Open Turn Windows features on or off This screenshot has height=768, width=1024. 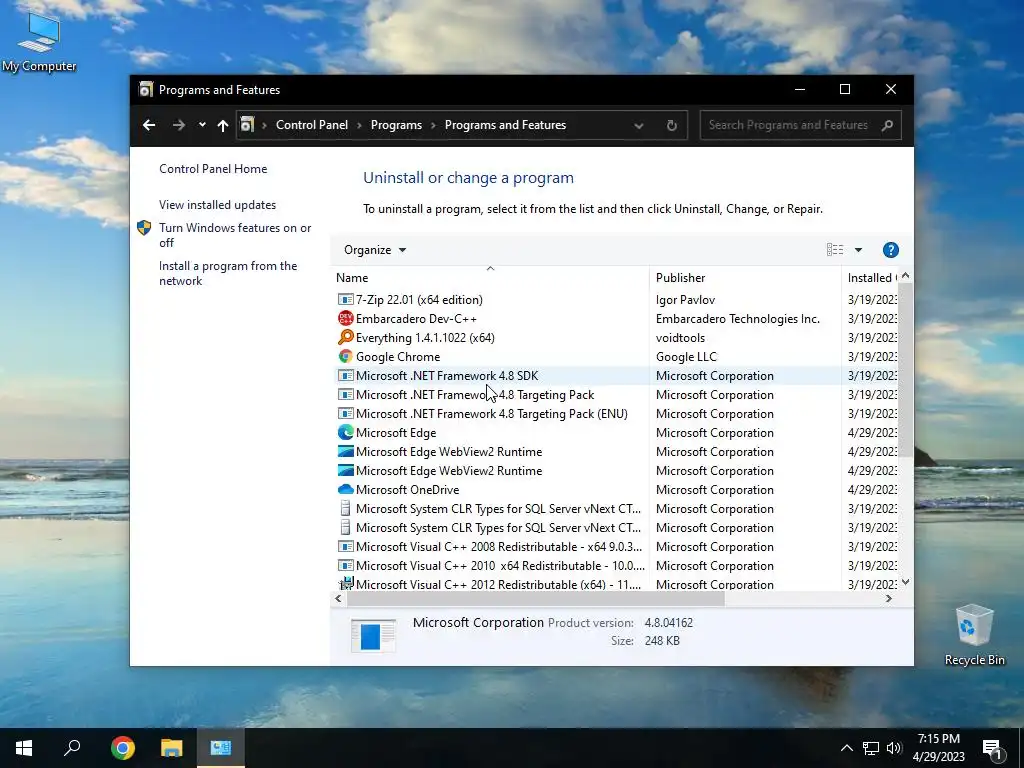235,235
